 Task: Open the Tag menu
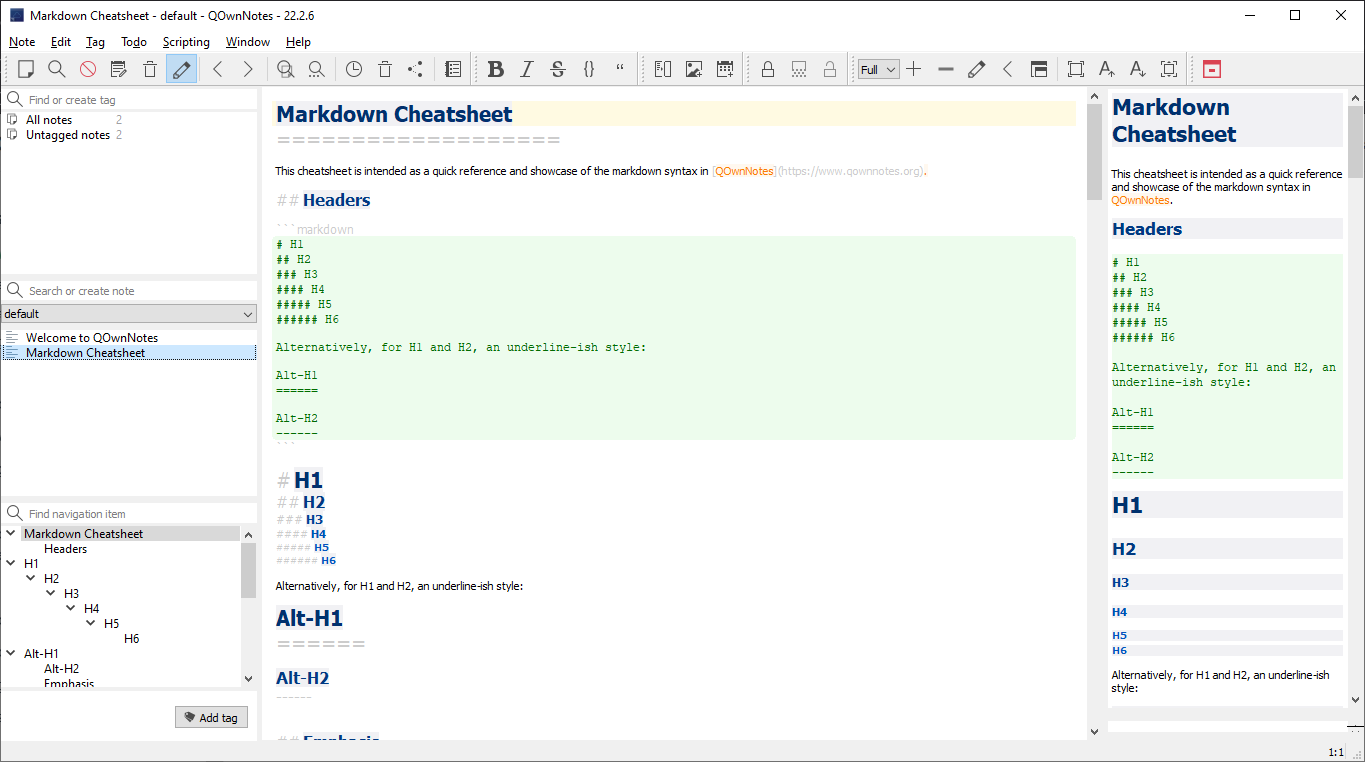coord(95,42)
